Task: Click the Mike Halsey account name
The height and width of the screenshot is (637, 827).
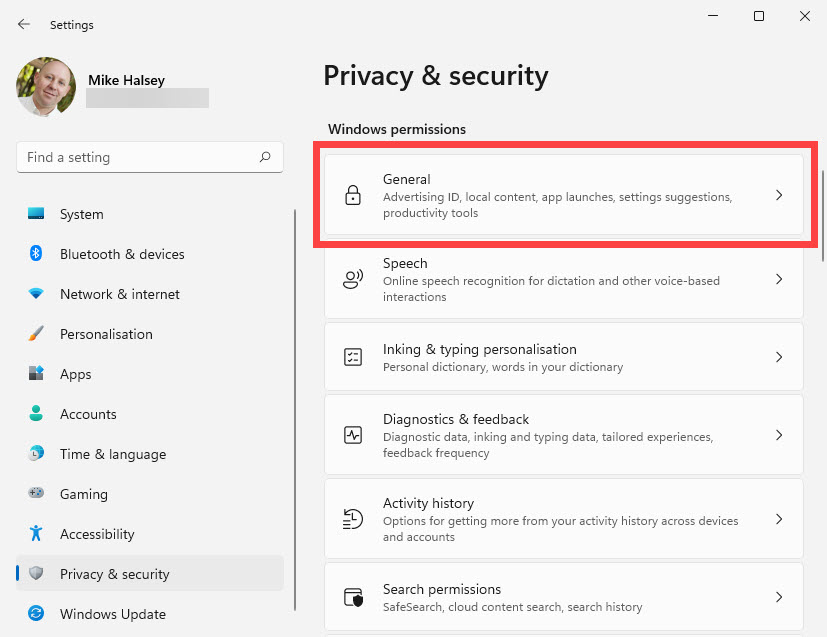Action: tap(127, 80)
